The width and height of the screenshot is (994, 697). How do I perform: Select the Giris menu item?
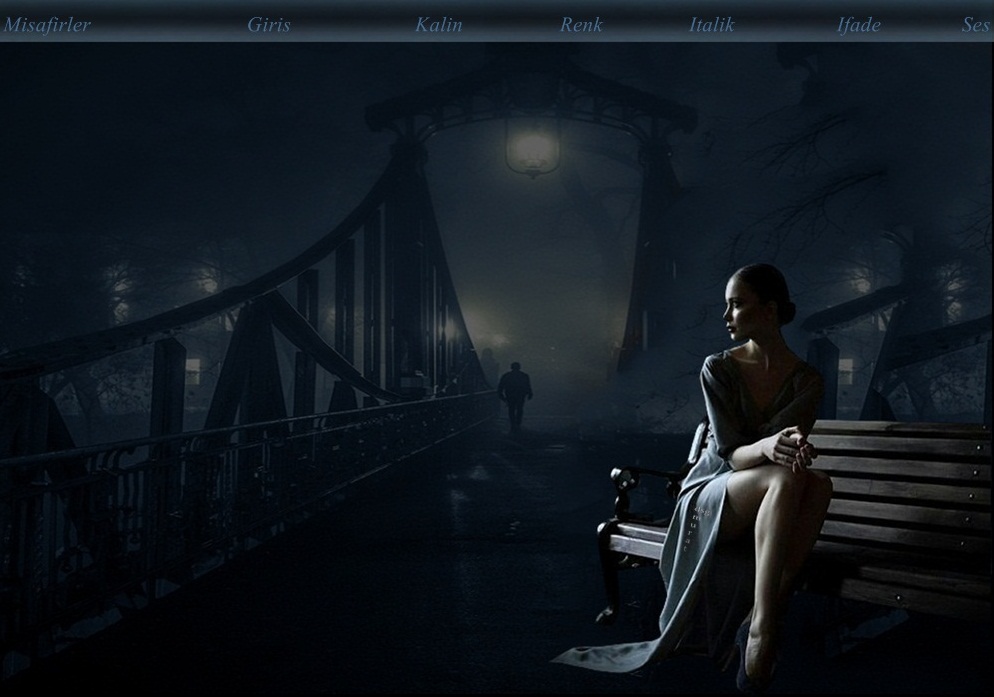click(x=269, y=25)
